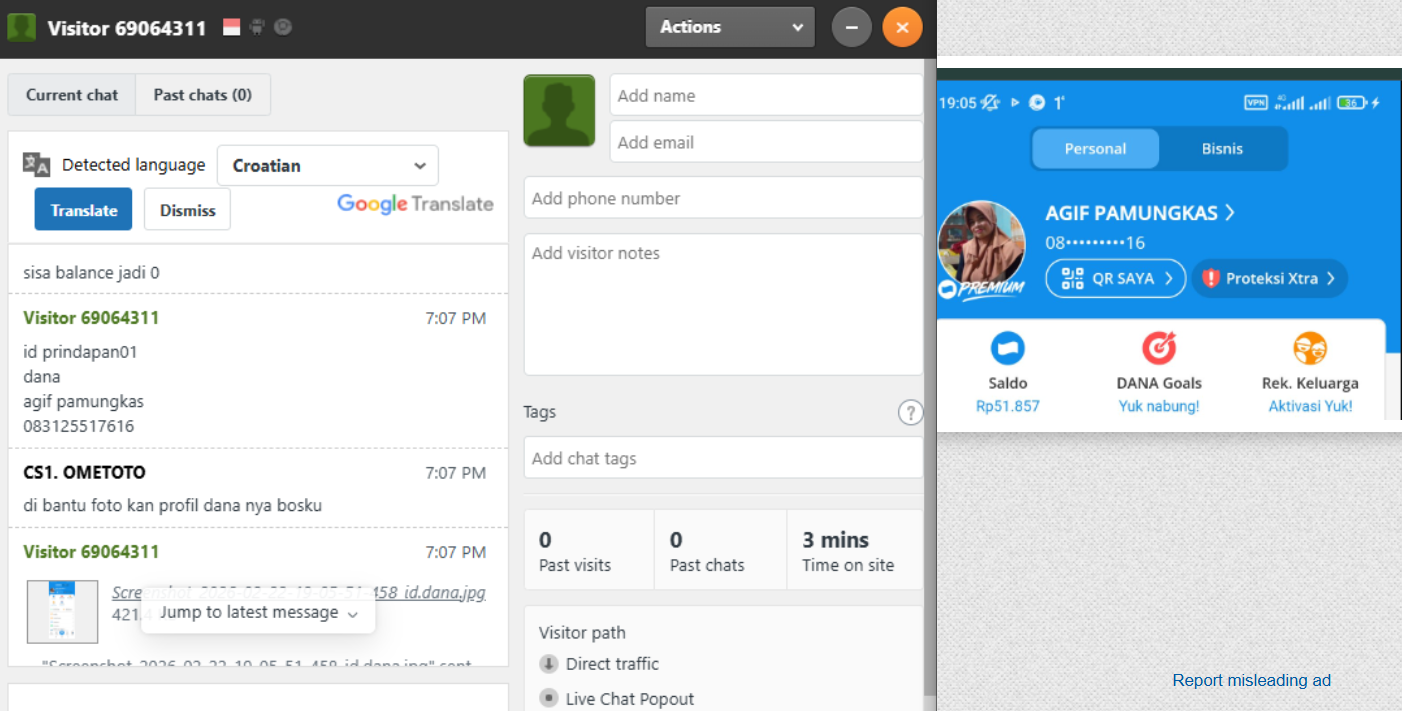Viewport: 1402px width, 711px height.
Task: Click the Rp51.857 balance text
Action: tap(1008, 406)
